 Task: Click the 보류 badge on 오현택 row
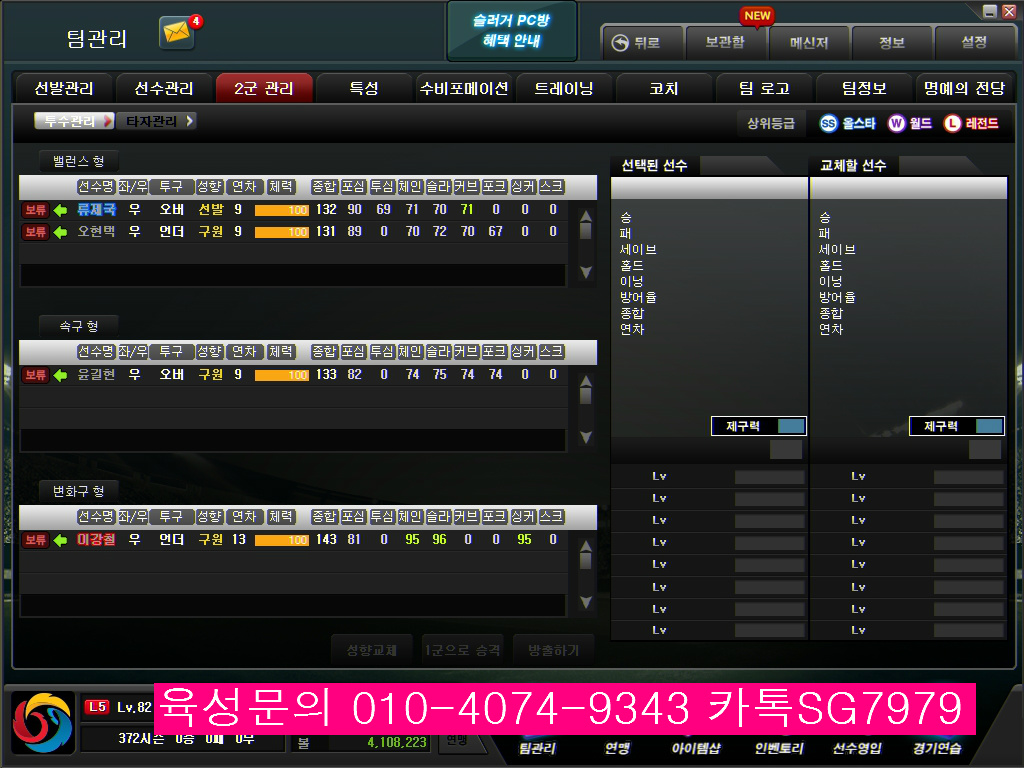click(35, 232)
